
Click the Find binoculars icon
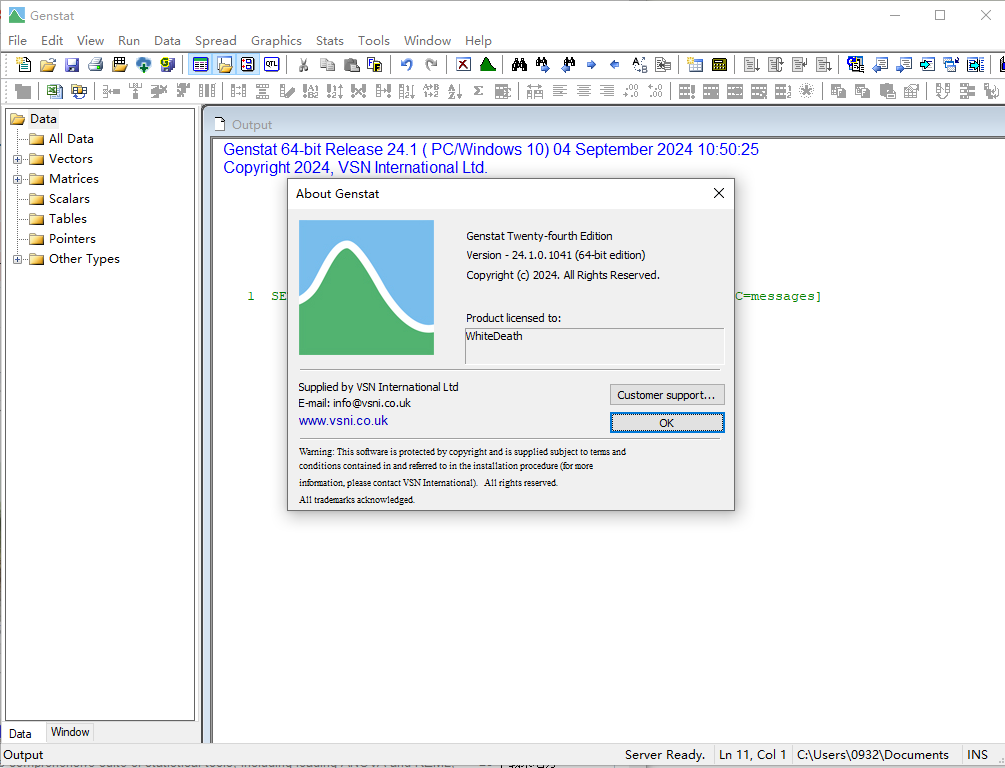pos(519,65)
